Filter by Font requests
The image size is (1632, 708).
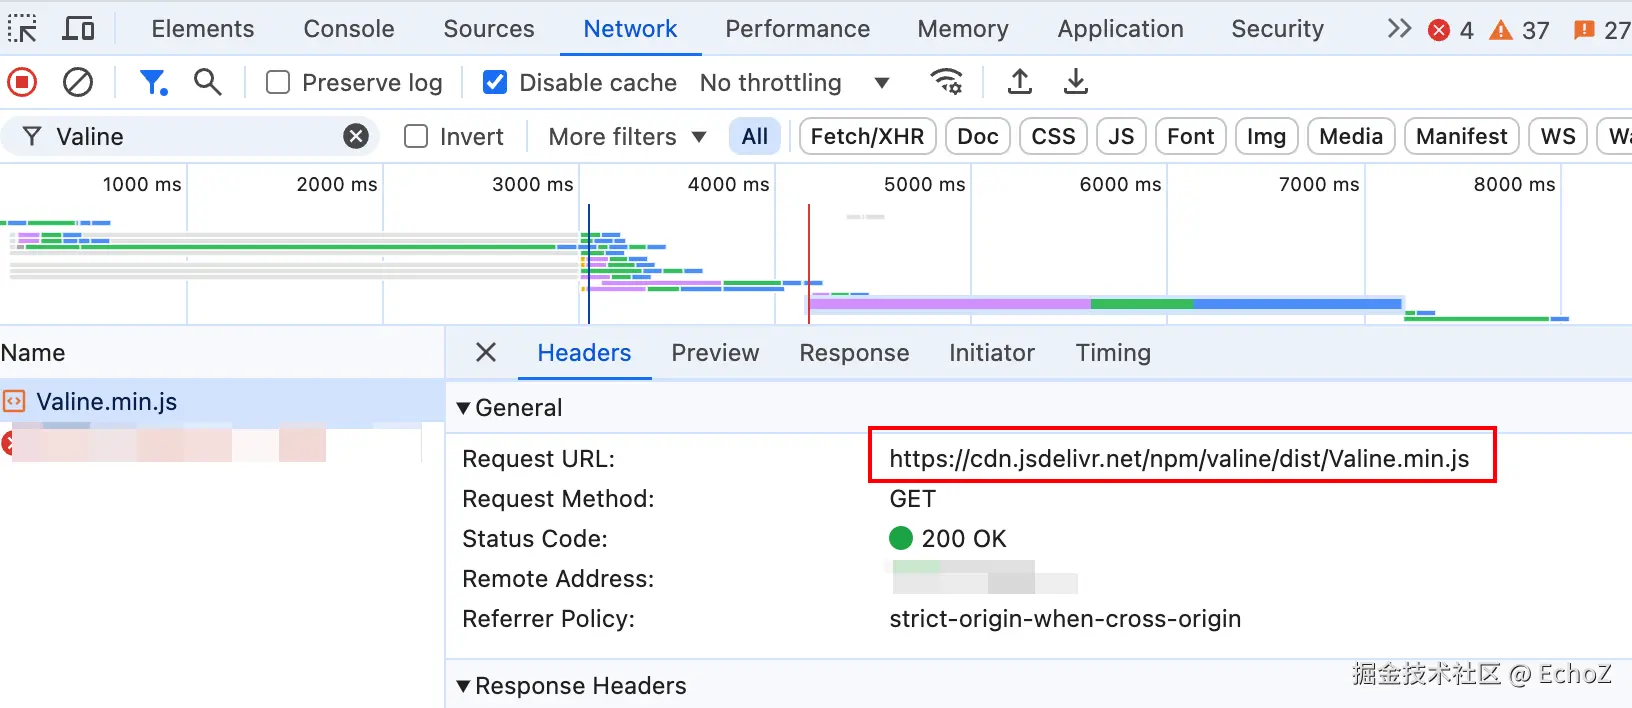click(x=1190, y=136)
